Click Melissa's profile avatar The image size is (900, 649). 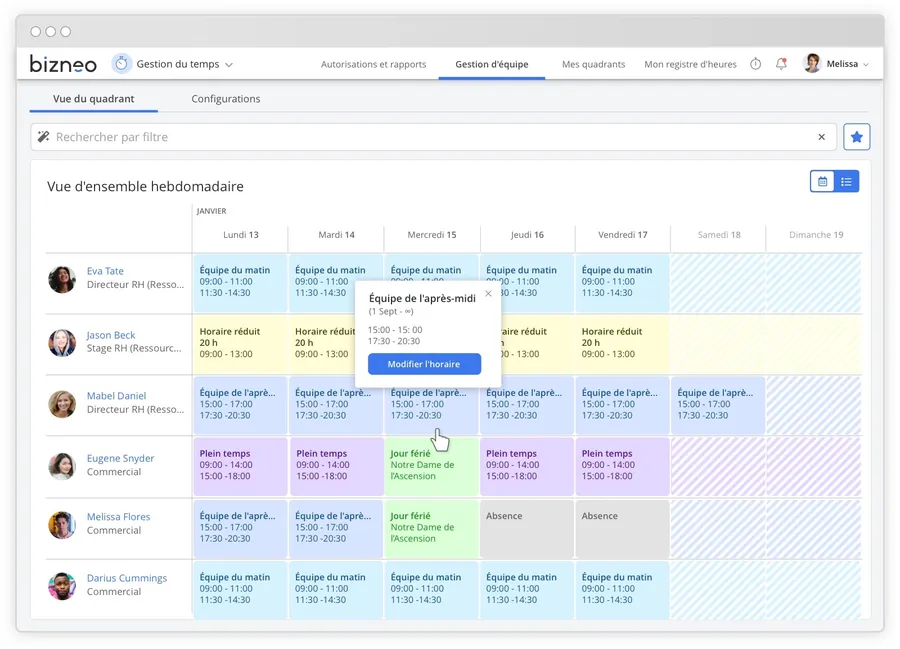click(x=812, y=64)
